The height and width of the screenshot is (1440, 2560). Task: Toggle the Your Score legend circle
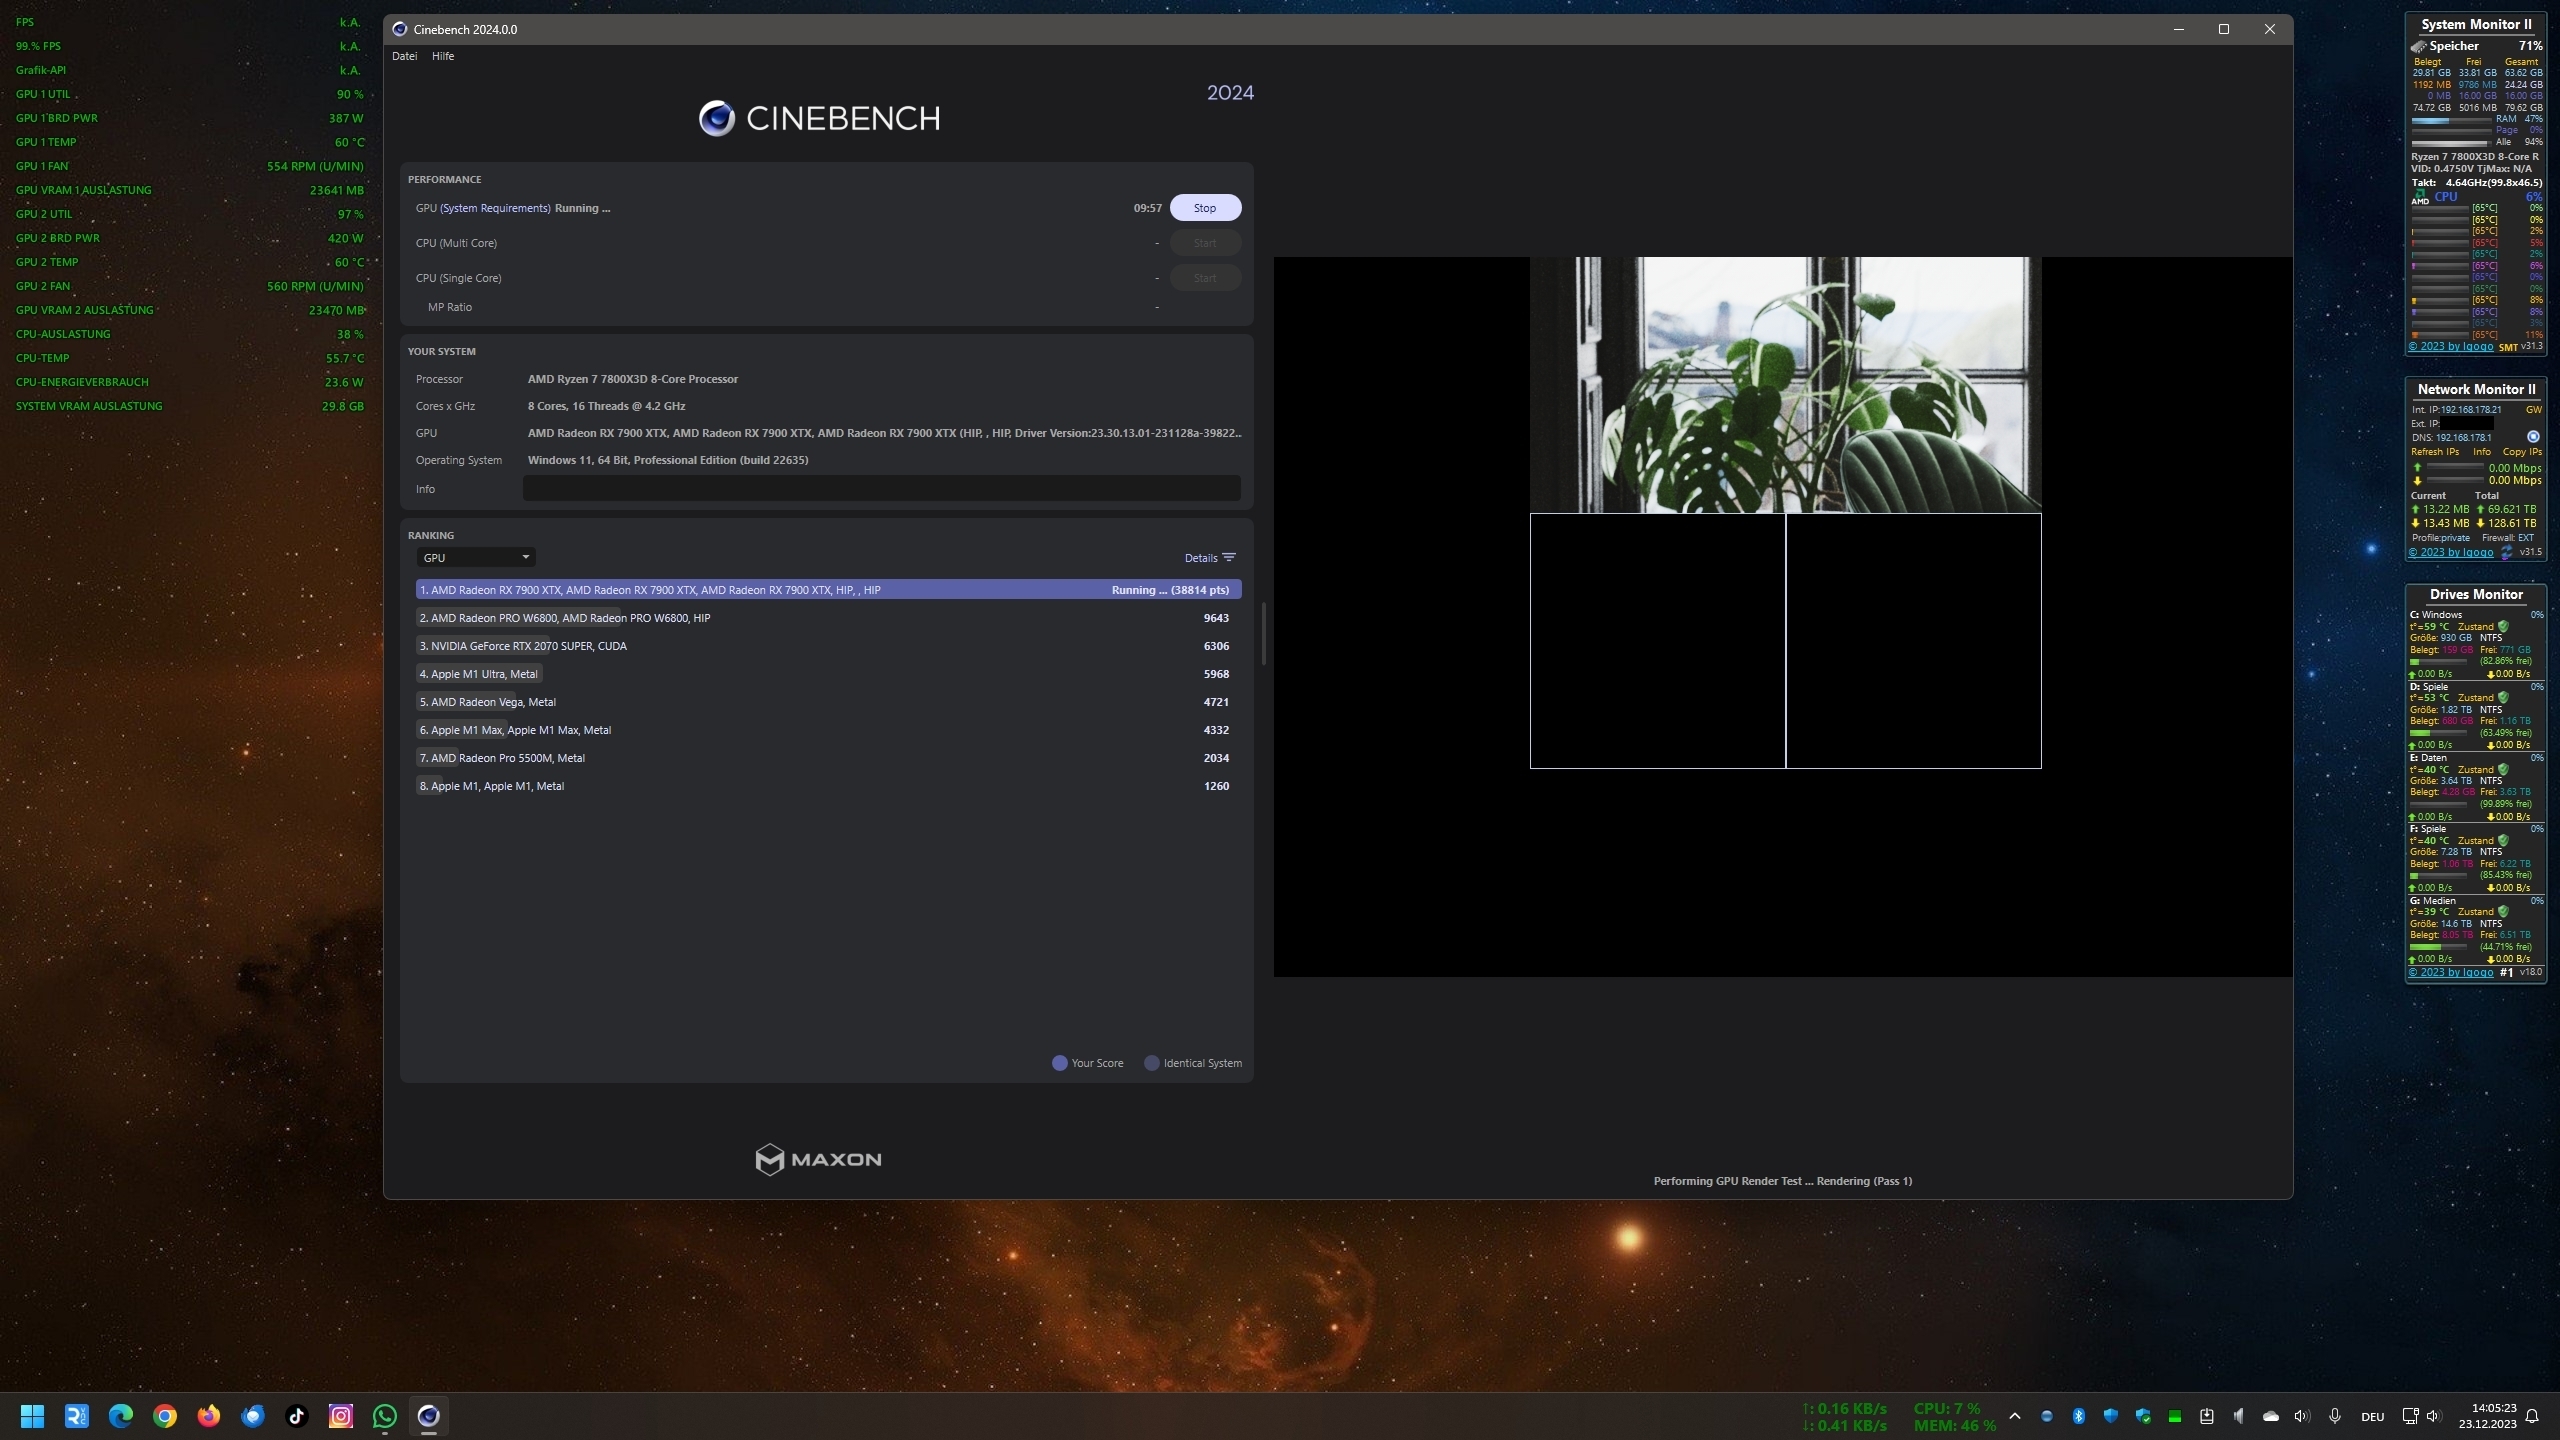click(x=1059, y=1063)
